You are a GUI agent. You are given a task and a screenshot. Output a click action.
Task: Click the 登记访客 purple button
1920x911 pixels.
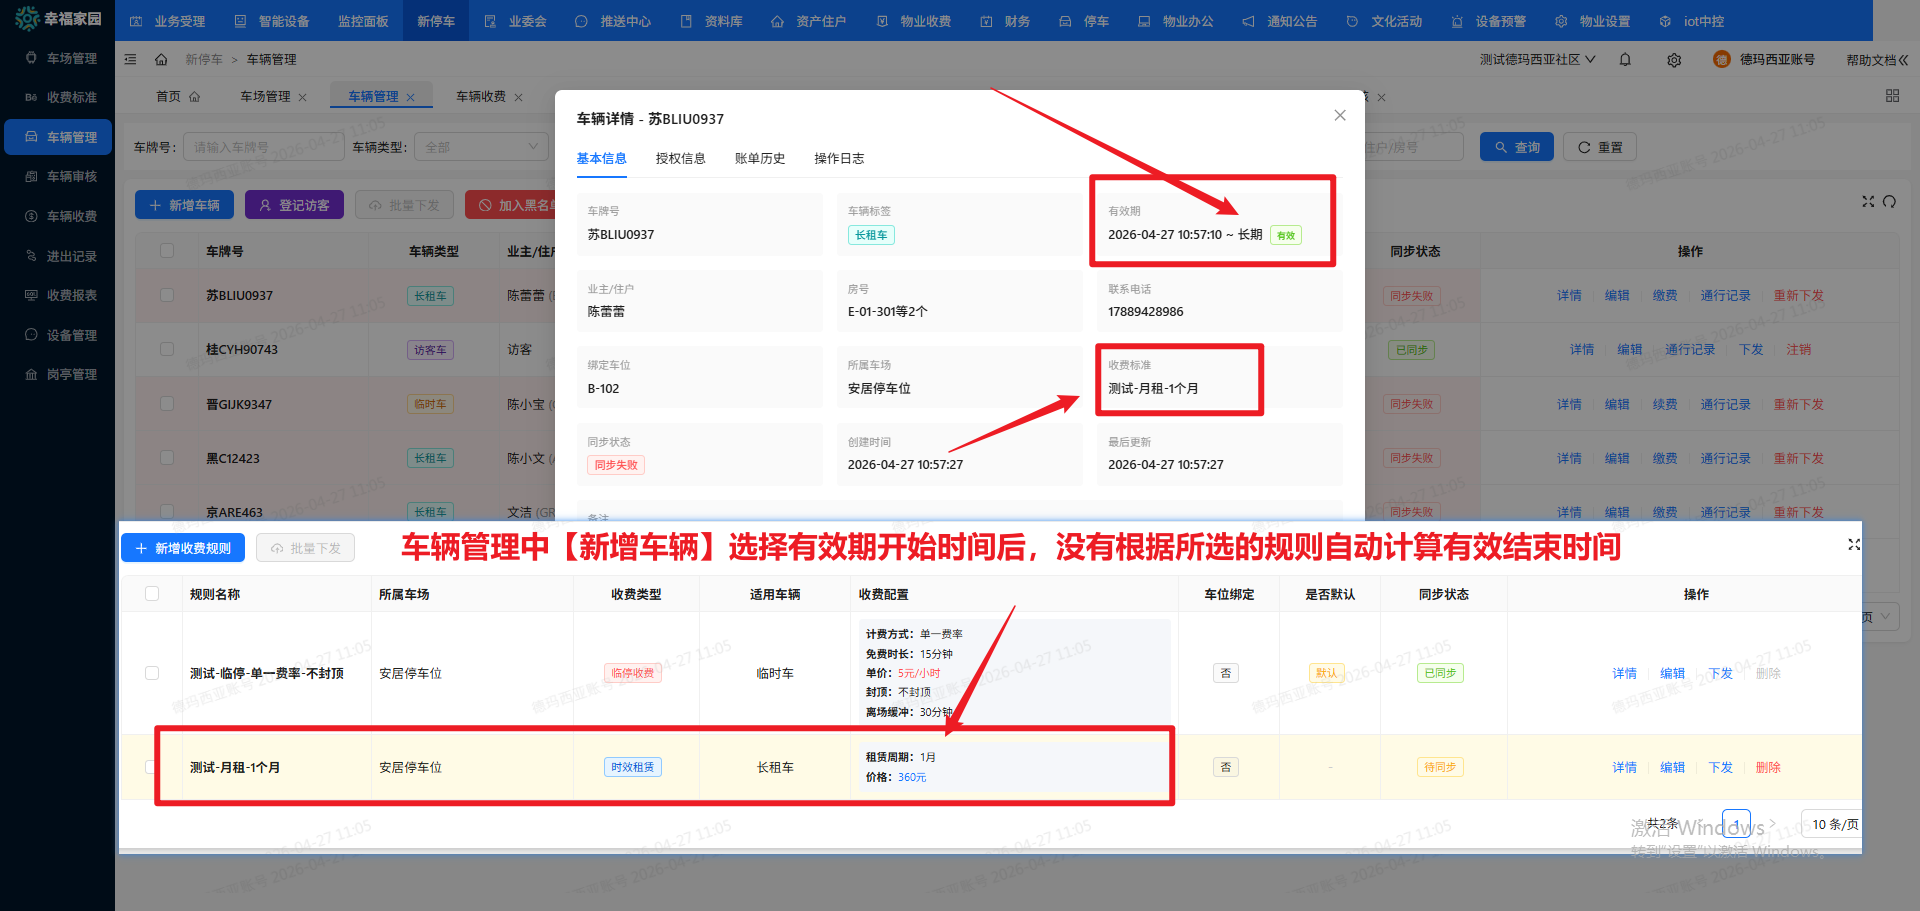point(294,204)
